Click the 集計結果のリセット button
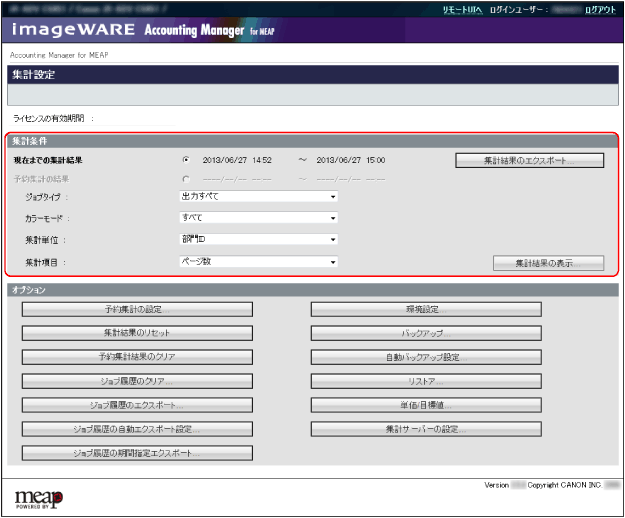625x518 pixels. tap(137, 333)
